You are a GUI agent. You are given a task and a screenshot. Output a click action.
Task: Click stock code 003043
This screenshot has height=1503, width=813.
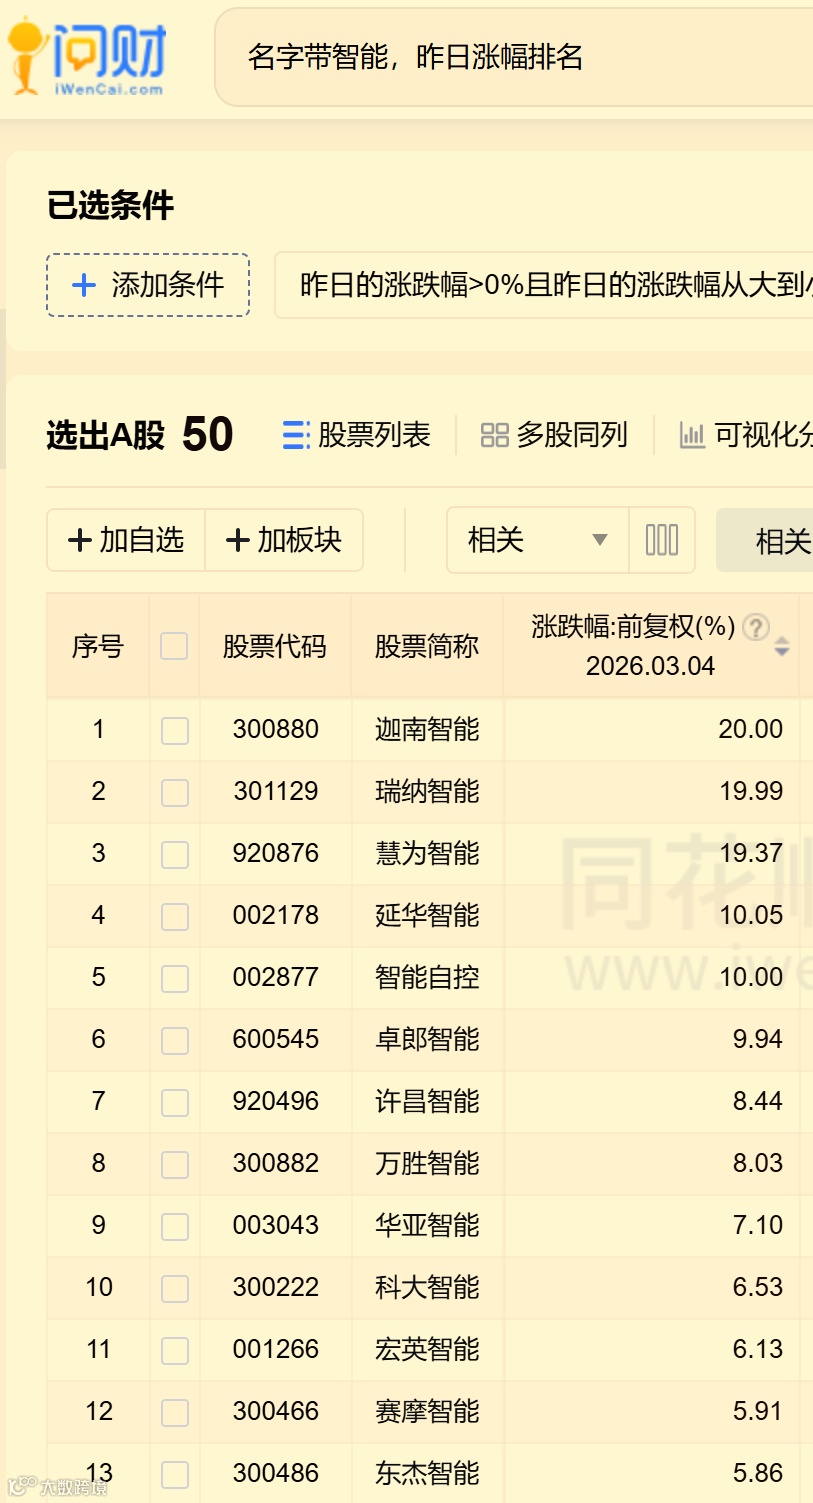276,1225
